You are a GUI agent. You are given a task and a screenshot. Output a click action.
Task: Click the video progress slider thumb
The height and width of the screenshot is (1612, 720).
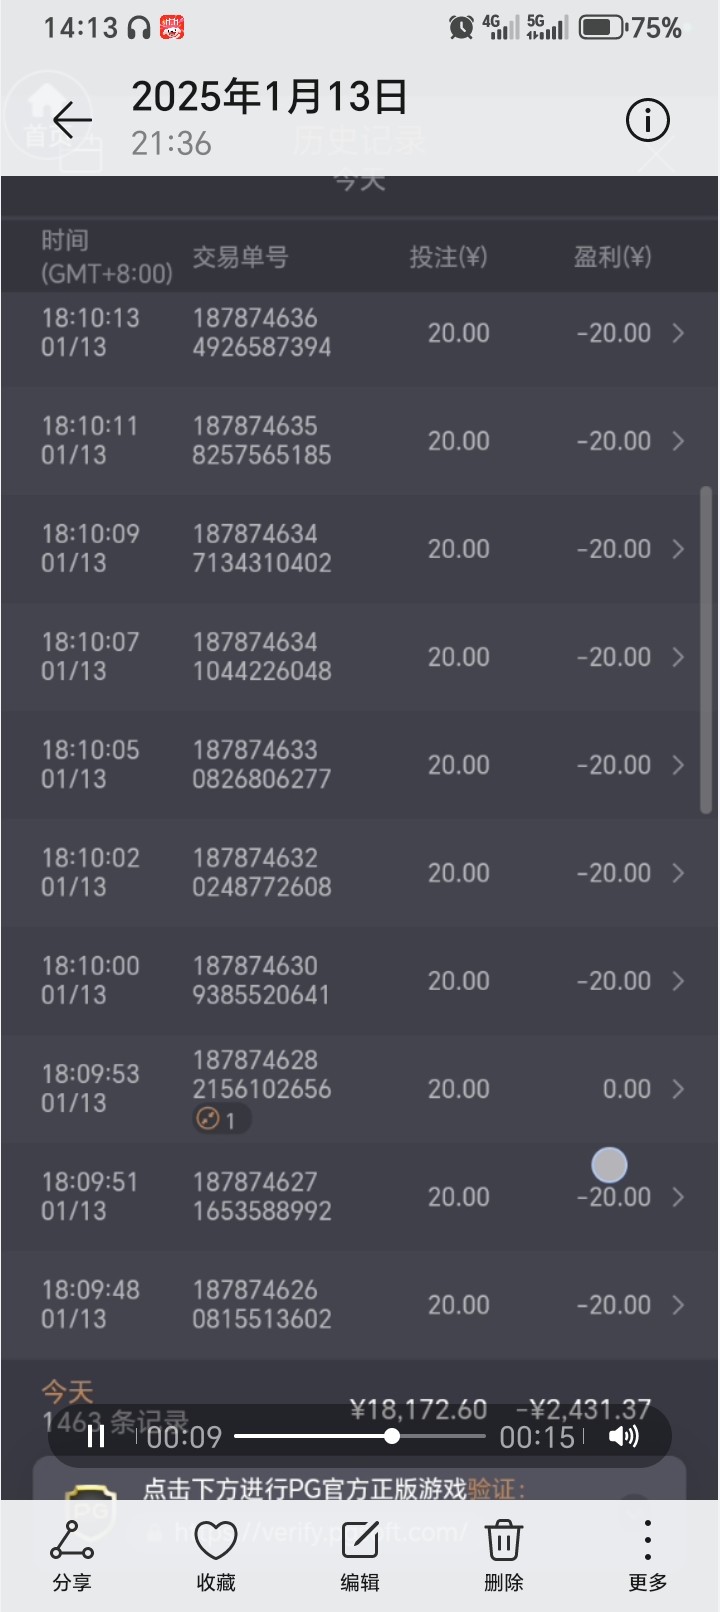[392, 1437]
